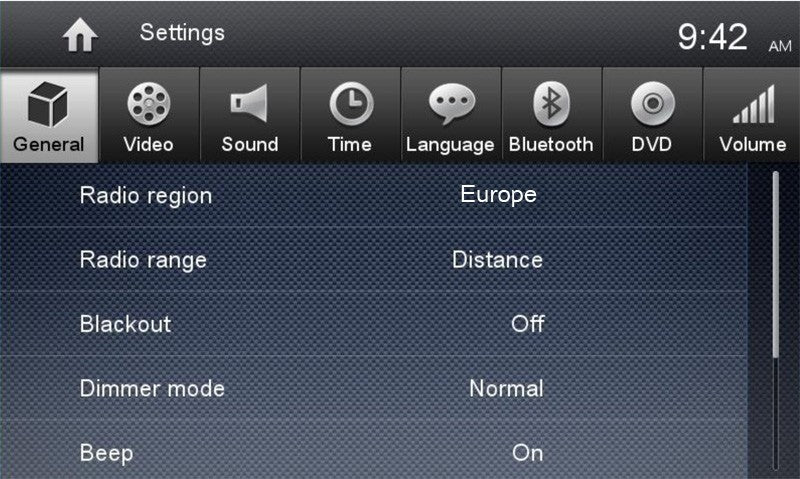The image size is (800, 479).
Task: Click the vertical scrollbar thumb
Action: tap(776, 265)
